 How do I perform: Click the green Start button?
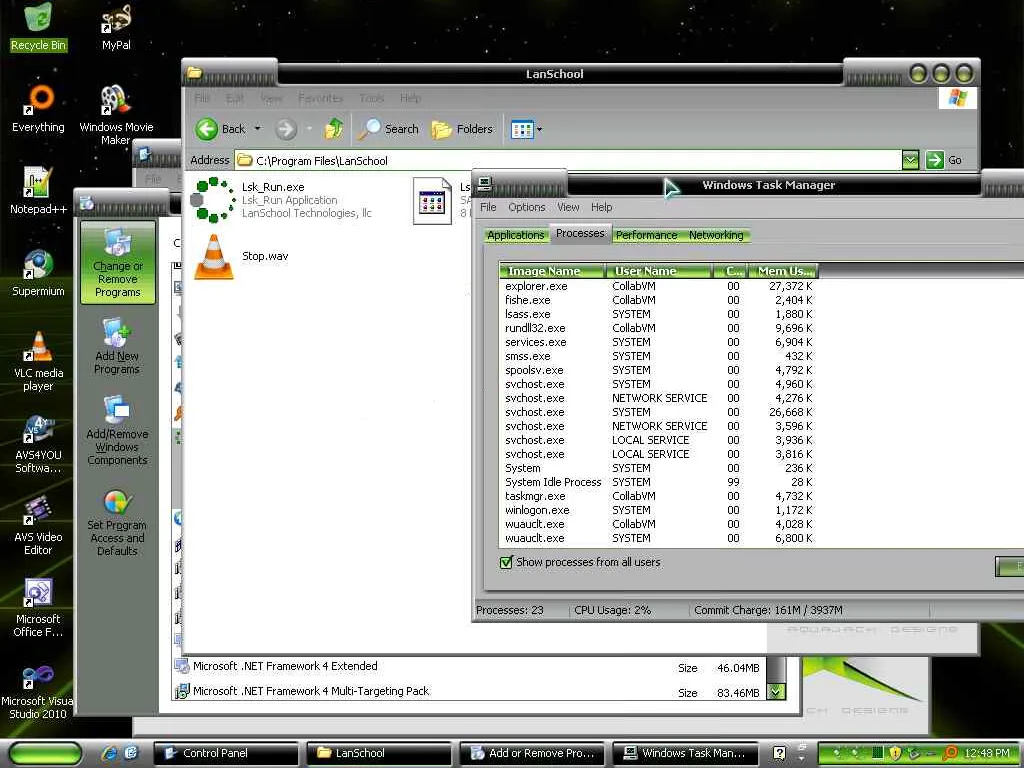[46, 753]
